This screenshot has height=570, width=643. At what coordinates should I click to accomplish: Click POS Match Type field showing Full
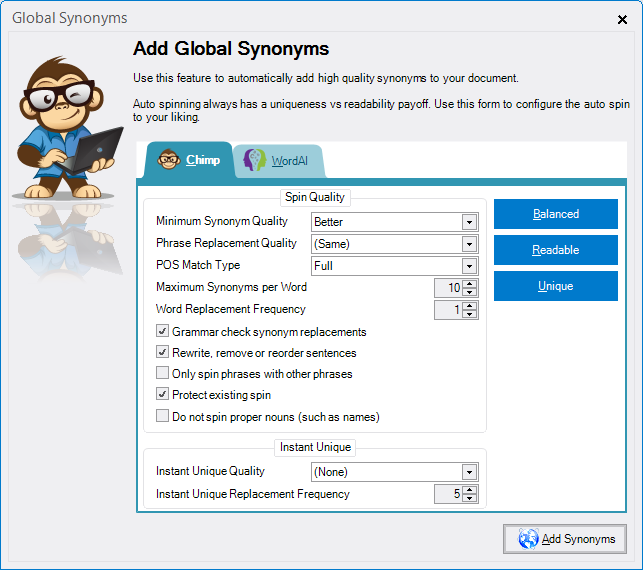click(394, 266)
